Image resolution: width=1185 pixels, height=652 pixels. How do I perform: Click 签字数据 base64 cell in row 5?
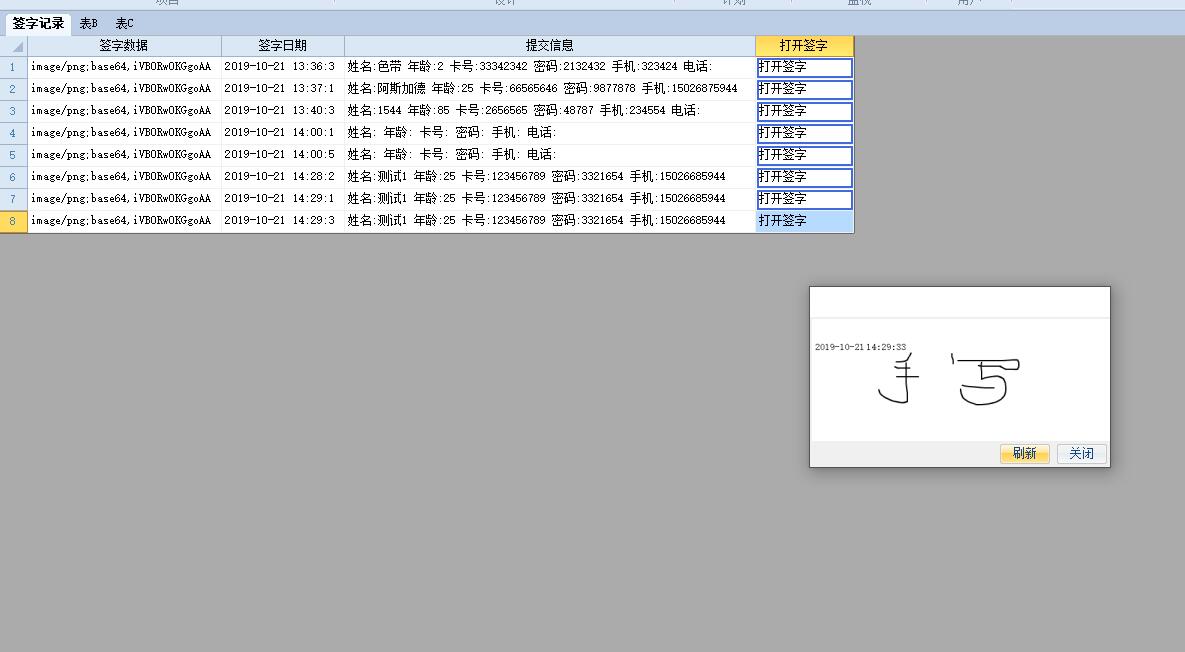[124, 155]
